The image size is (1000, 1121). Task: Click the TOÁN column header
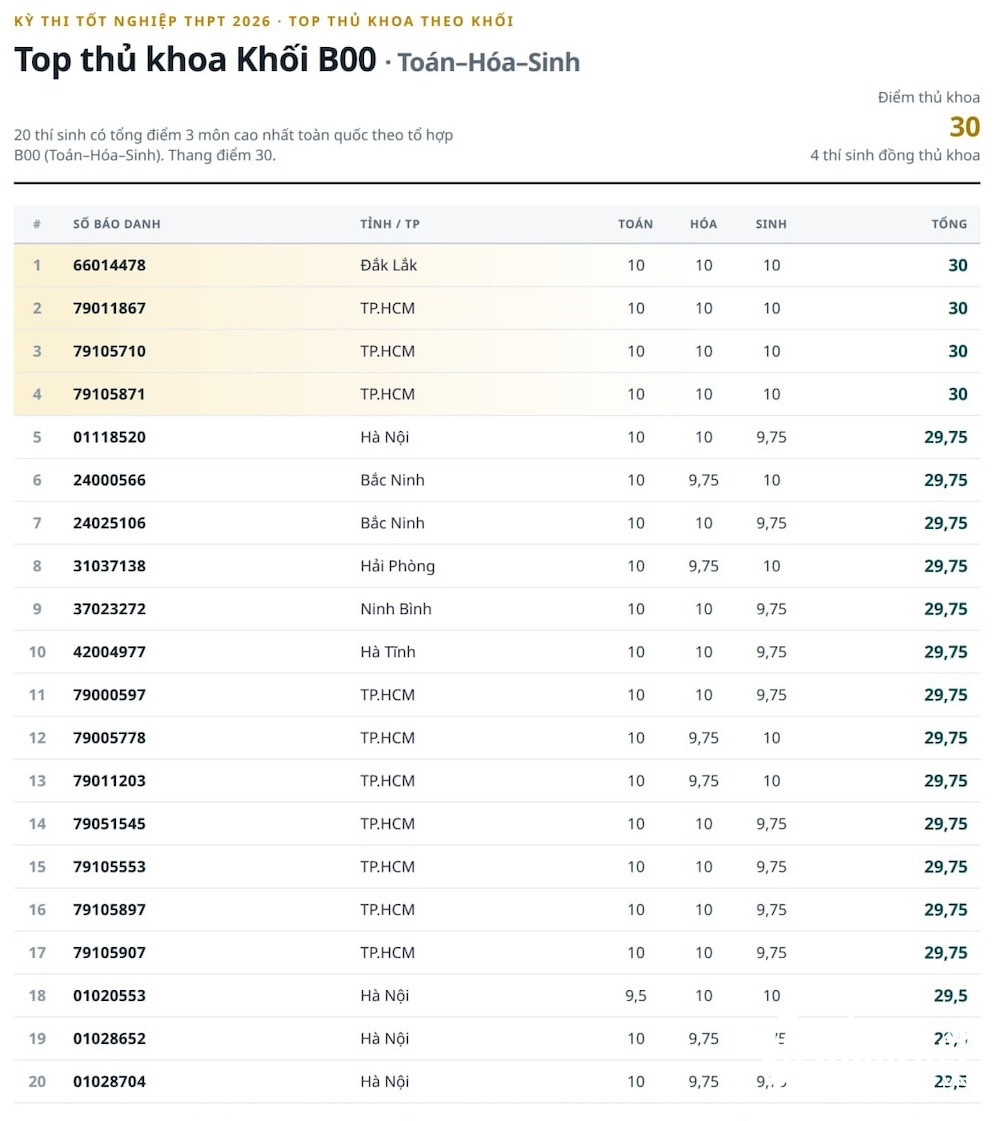tap(635, 224)
